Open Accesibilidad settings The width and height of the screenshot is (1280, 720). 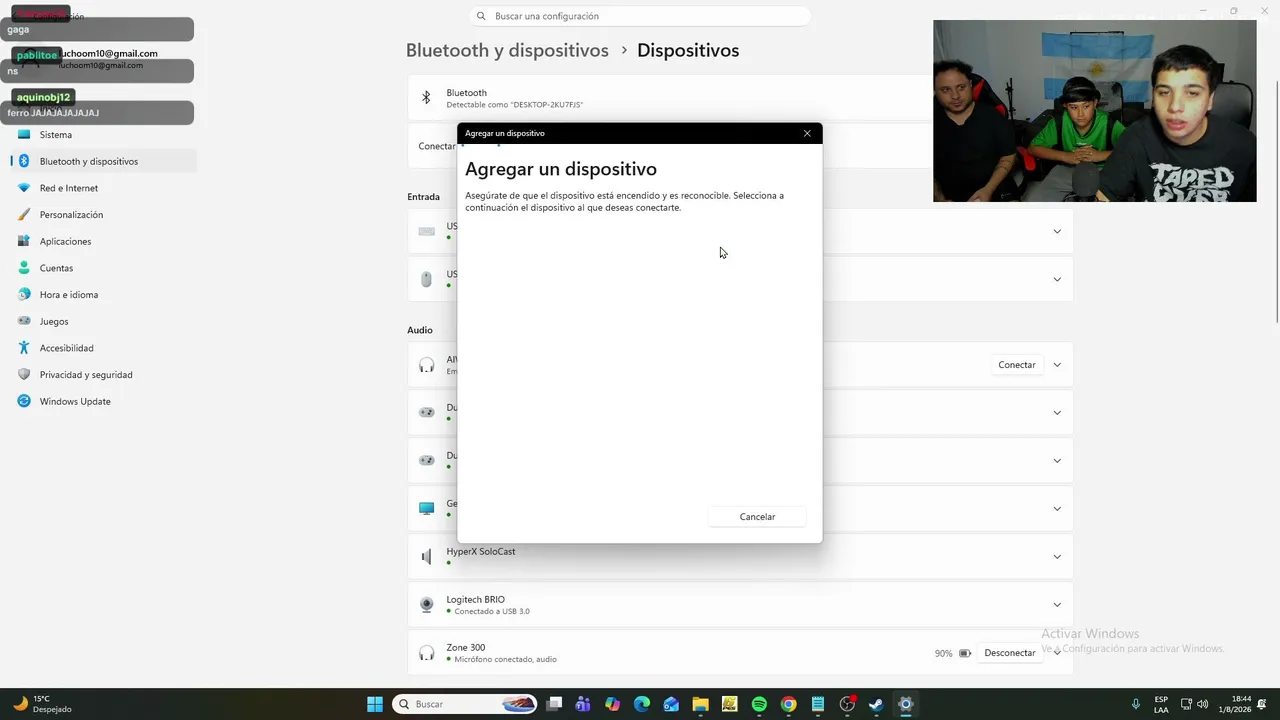click(103, 348)
